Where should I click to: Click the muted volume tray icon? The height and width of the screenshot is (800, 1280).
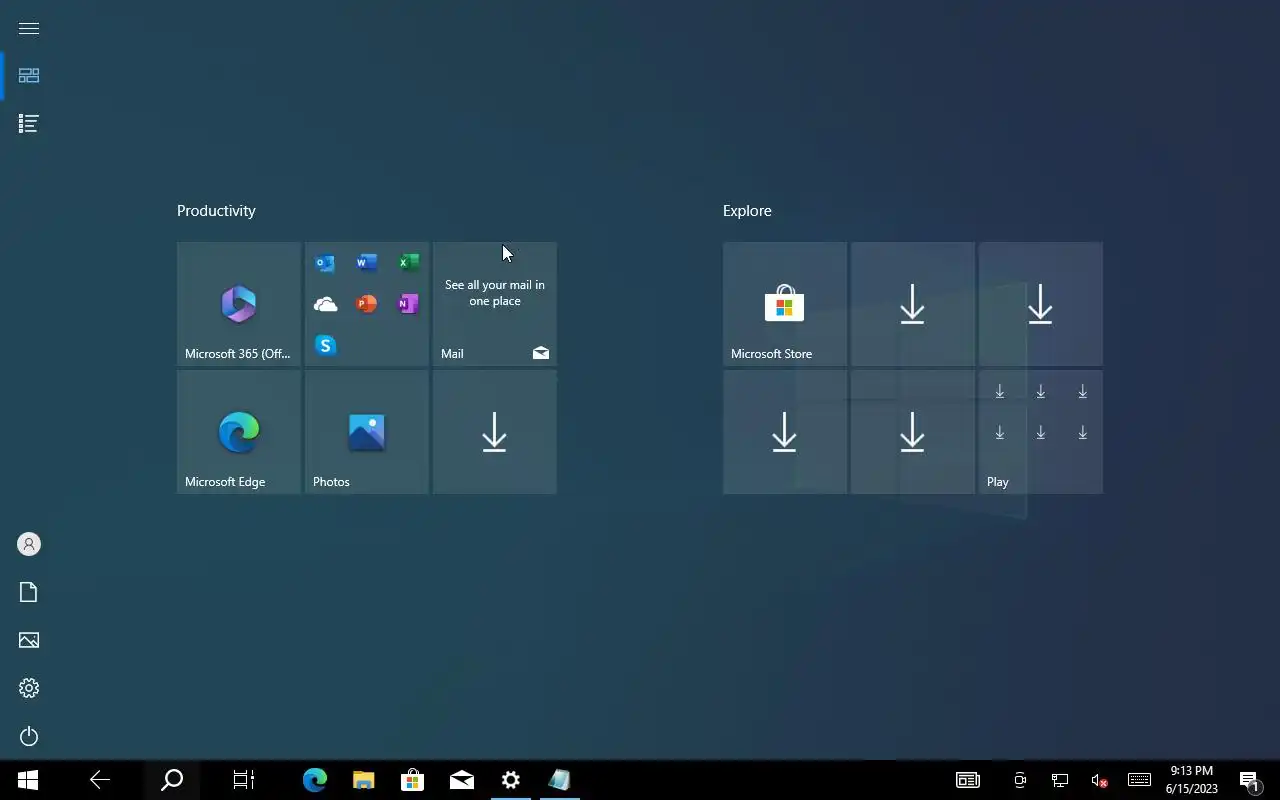click(x=1100, y=780)
